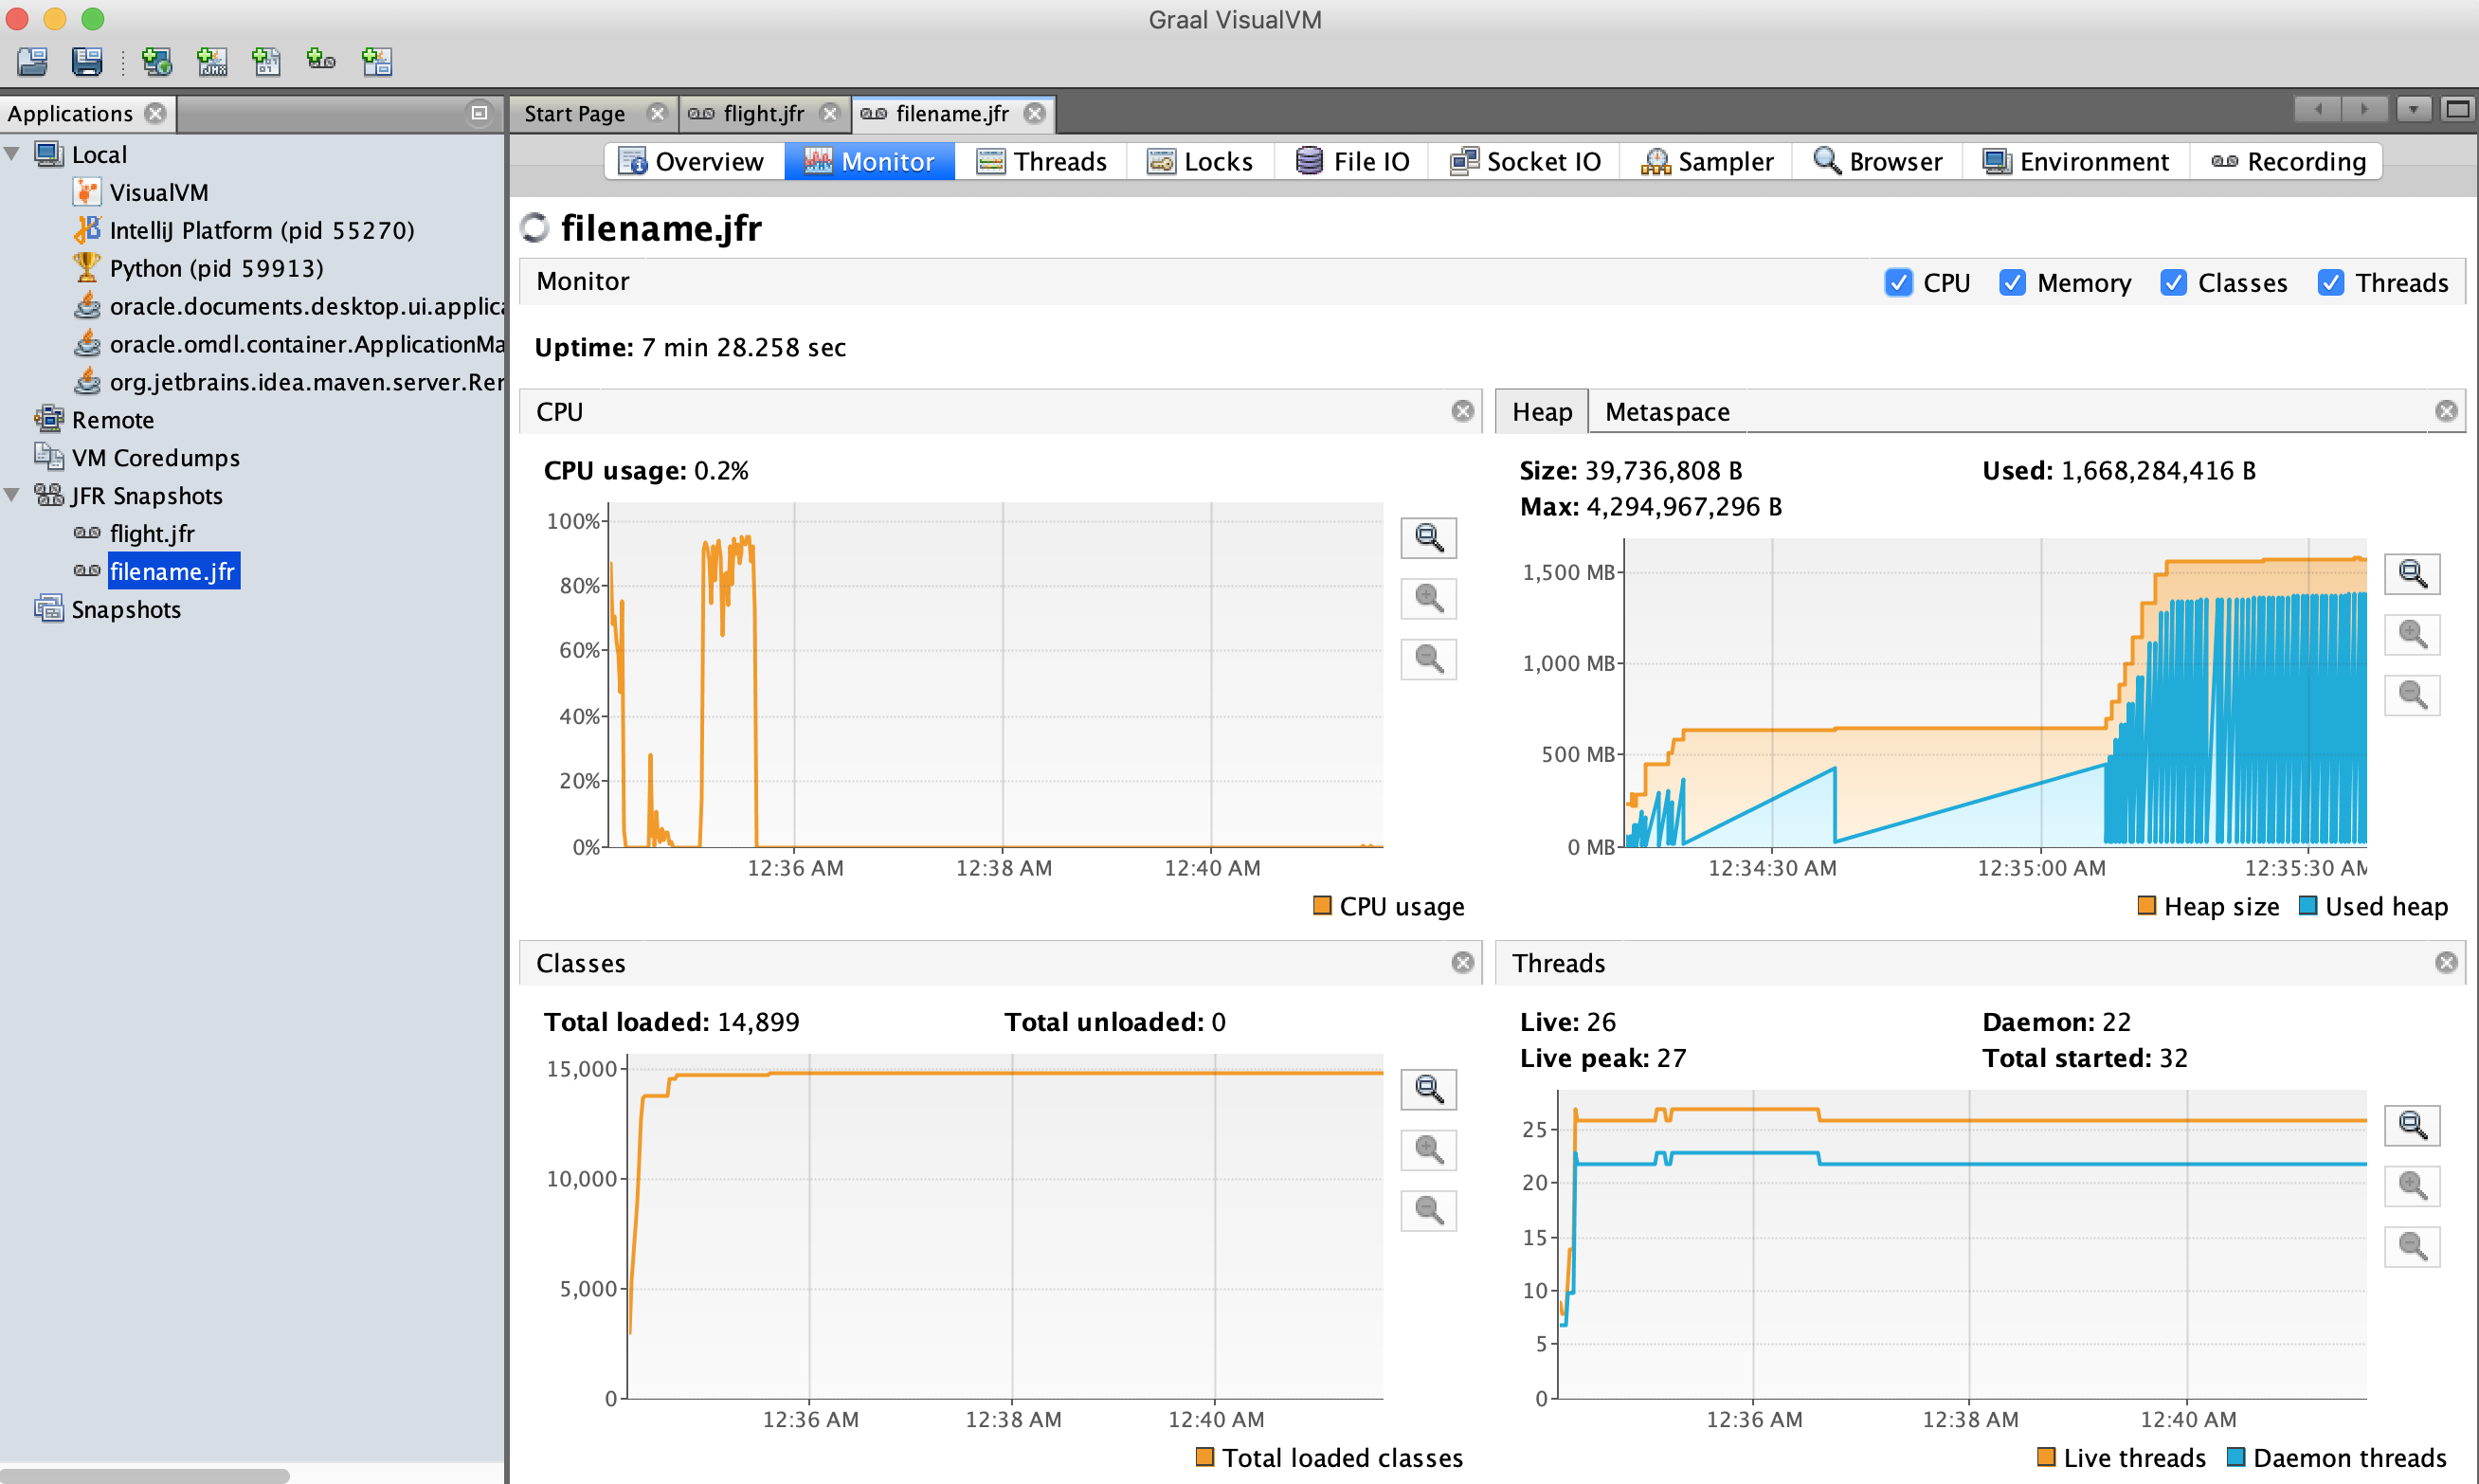The image size is (2479, 1484).
Task: Click the Load Snapshot toolbar icon
Action: [x=32, y=62]
